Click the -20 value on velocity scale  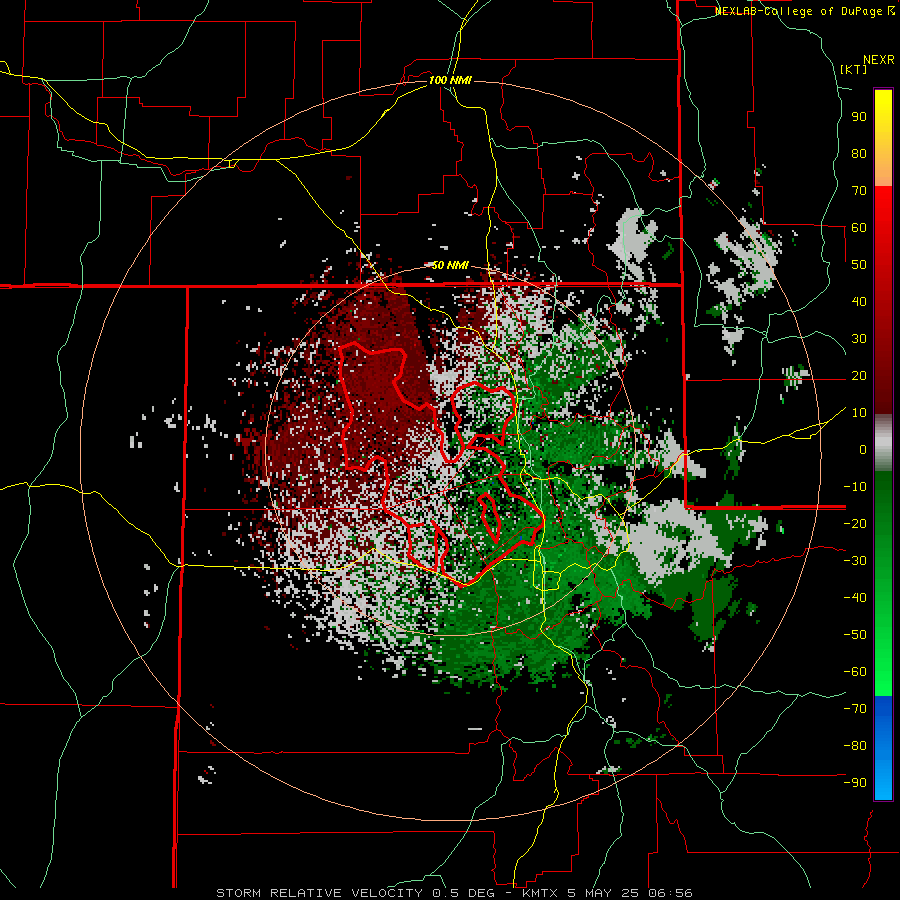pyautogui.click(x=855, y=523)
